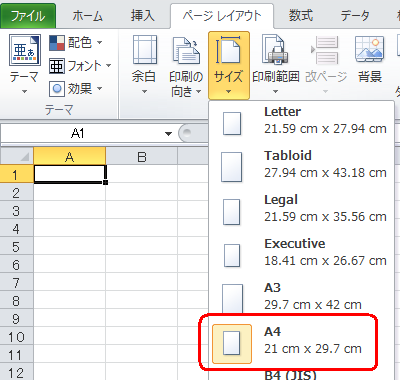Click the Select All corner button
400x380 pixels.
point(17,156)
